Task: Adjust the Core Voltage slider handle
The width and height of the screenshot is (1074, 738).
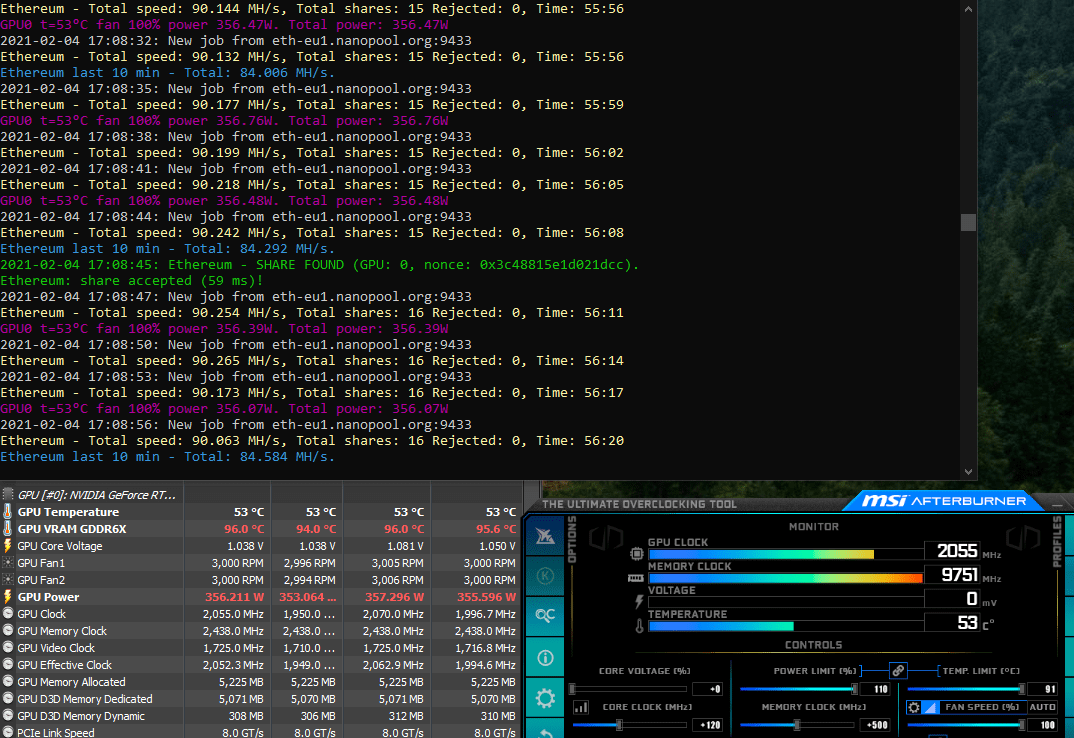Action: tap(573, 689)
